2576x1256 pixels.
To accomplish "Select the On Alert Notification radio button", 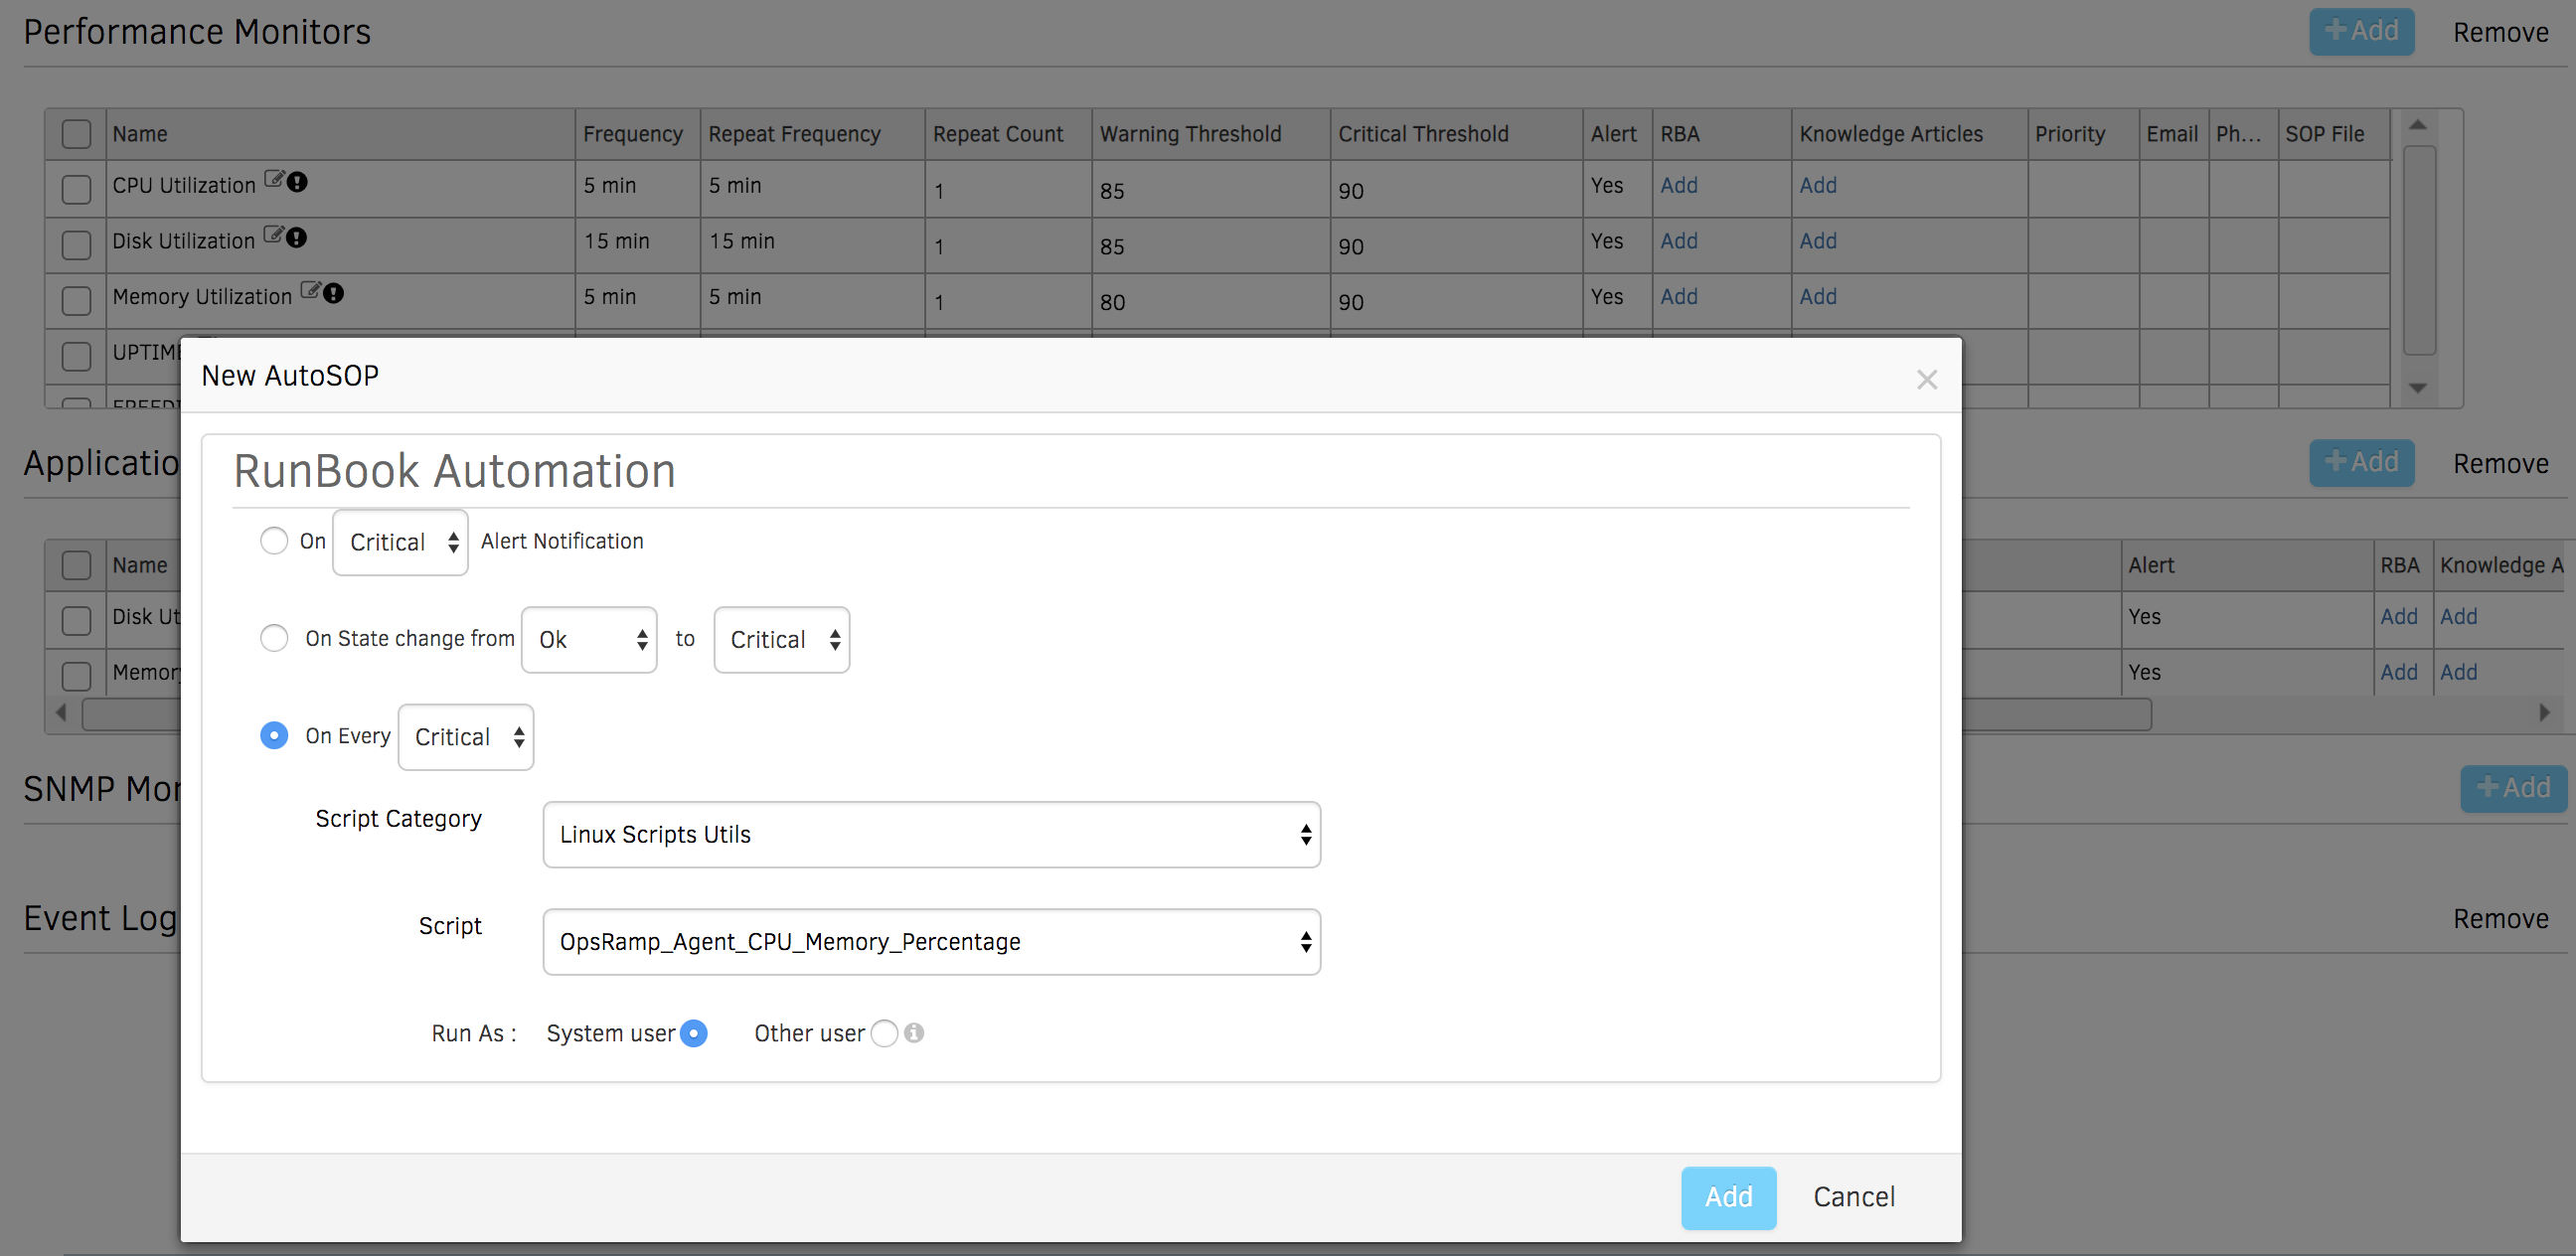I will 273,540.
